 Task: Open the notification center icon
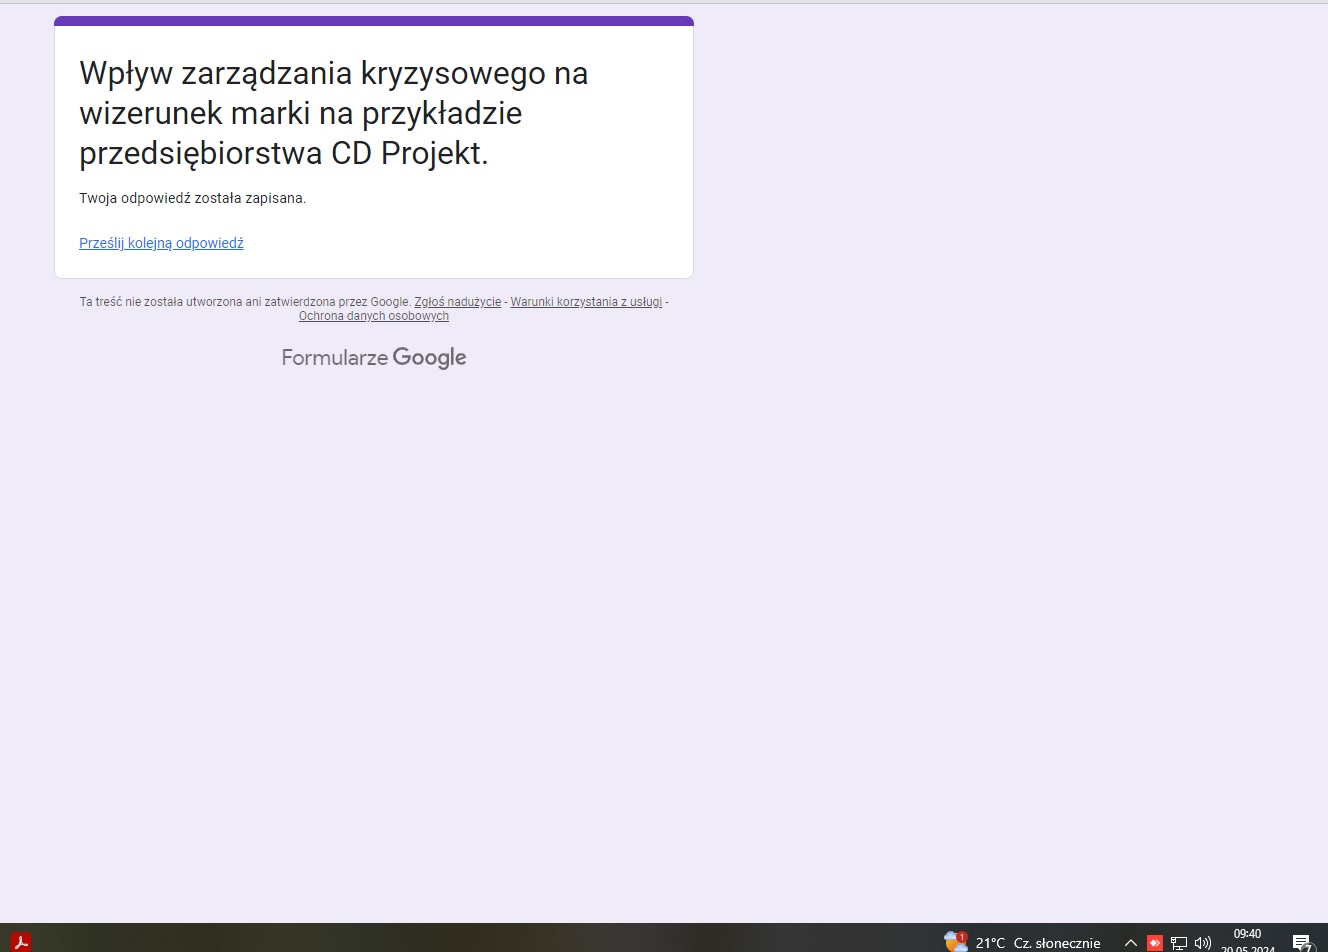coord(1301,942)
